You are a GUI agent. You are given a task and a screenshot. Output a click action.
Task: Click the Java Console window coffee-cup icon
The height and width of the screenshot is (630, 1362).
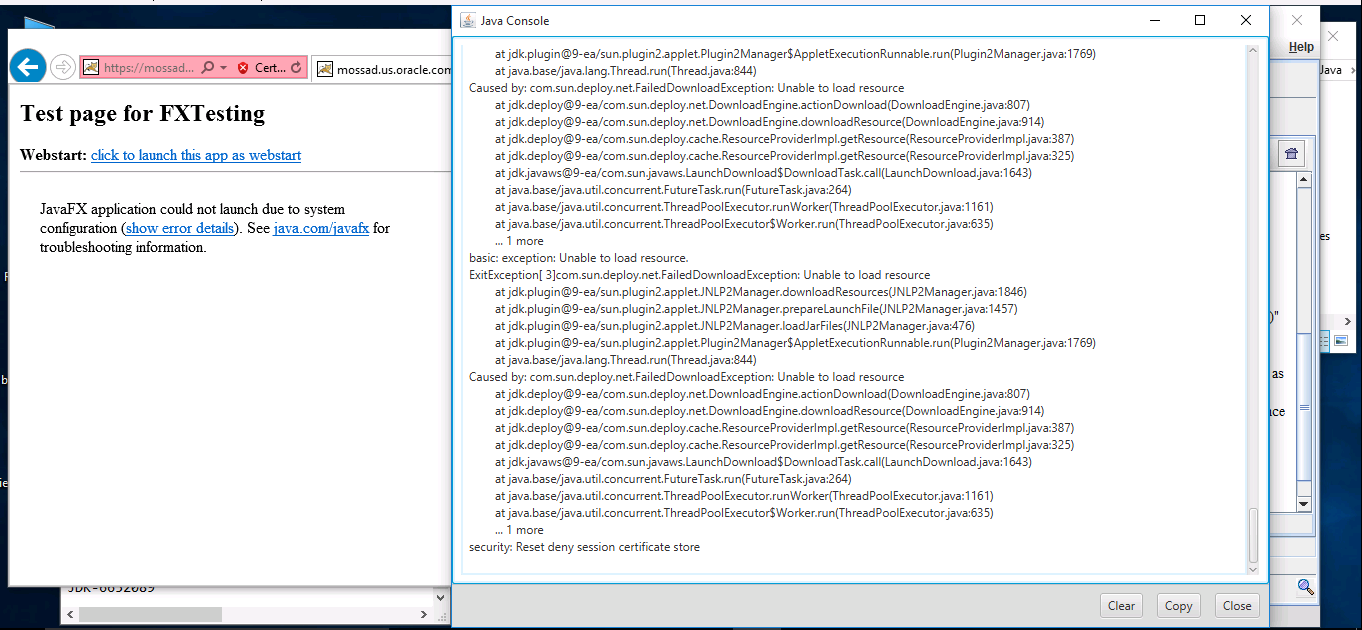point(467,21)
